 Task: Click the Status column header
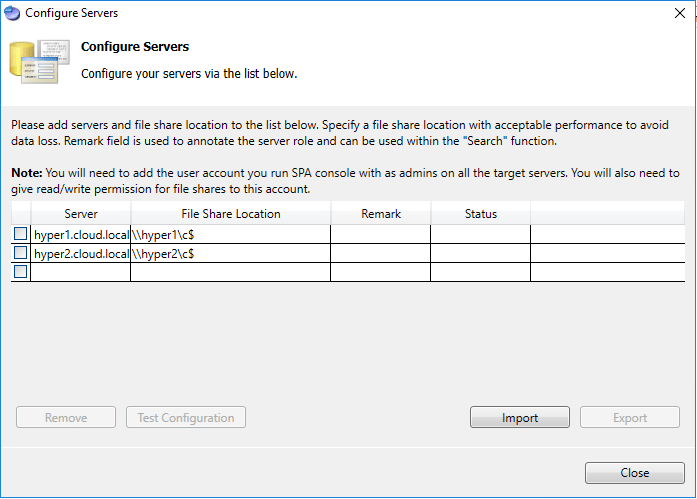(x=481, y=214)
